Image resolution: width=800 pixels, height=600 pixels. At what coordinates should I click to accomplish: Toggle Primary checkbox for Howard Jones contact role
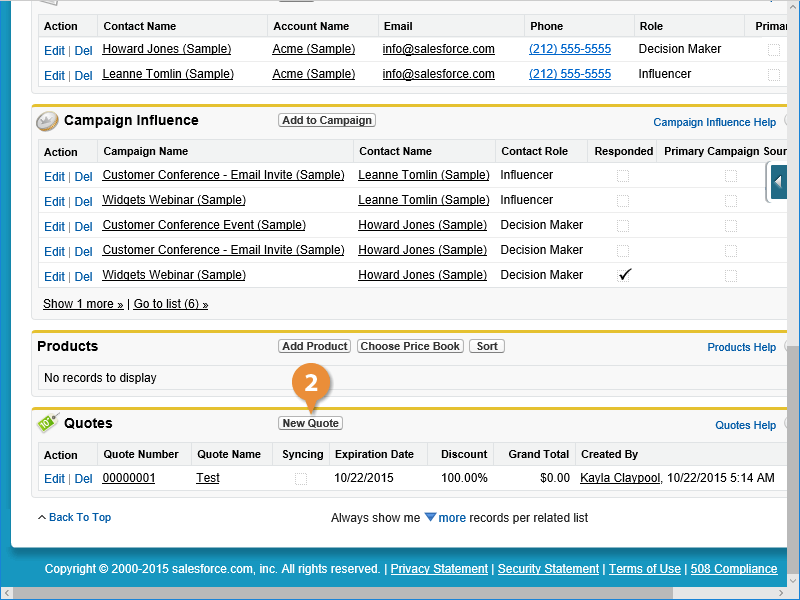tap(773, 49)
